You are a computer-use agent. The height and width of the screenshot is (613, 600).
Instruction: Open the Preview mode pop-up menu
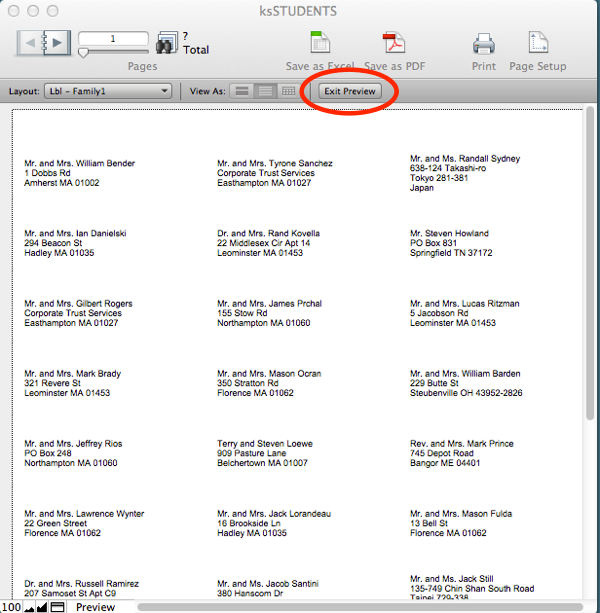point(96,606)
